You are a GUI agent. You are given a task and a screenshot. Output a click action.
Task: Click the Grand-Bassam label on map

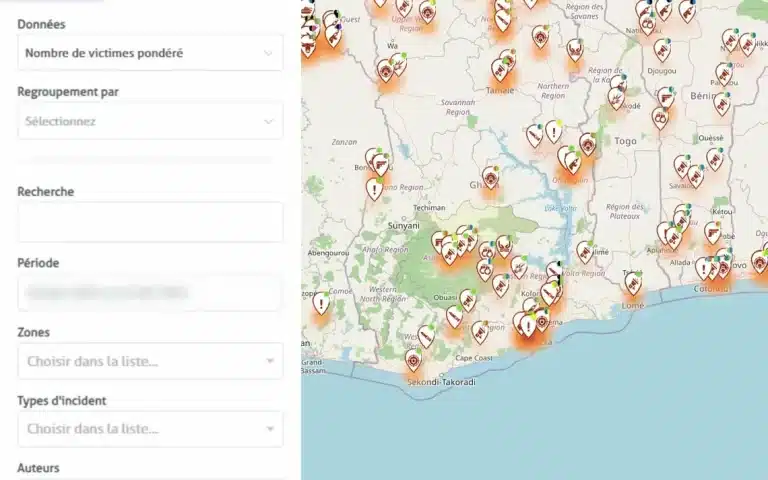tap(313, 367)
